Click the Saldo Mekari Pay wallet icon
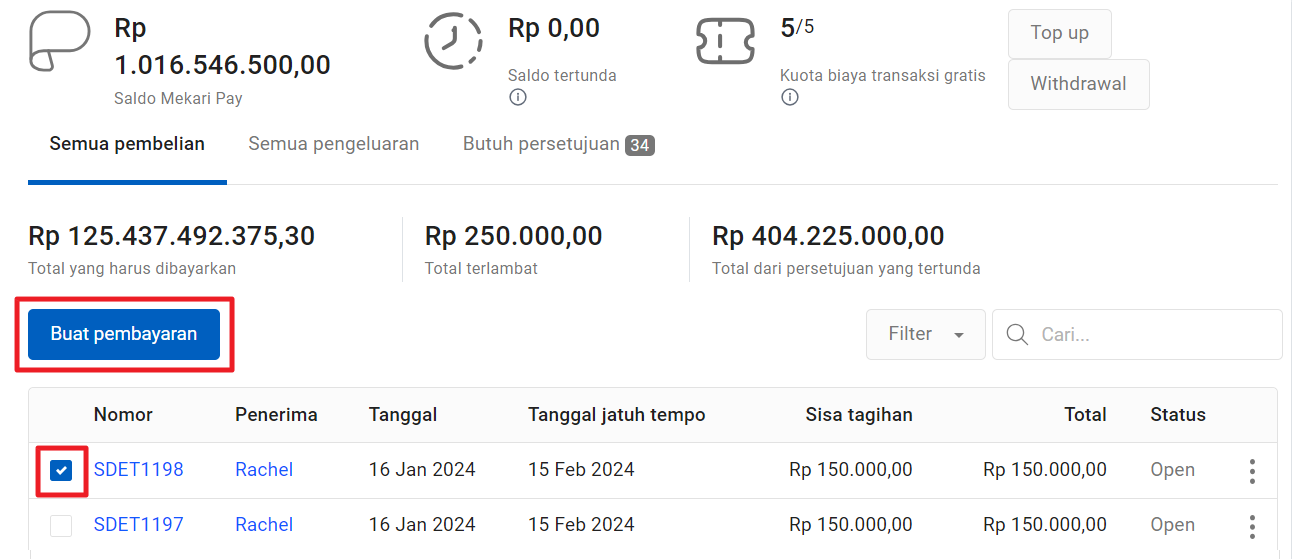The image size is (1298, 559). point(59,42)
